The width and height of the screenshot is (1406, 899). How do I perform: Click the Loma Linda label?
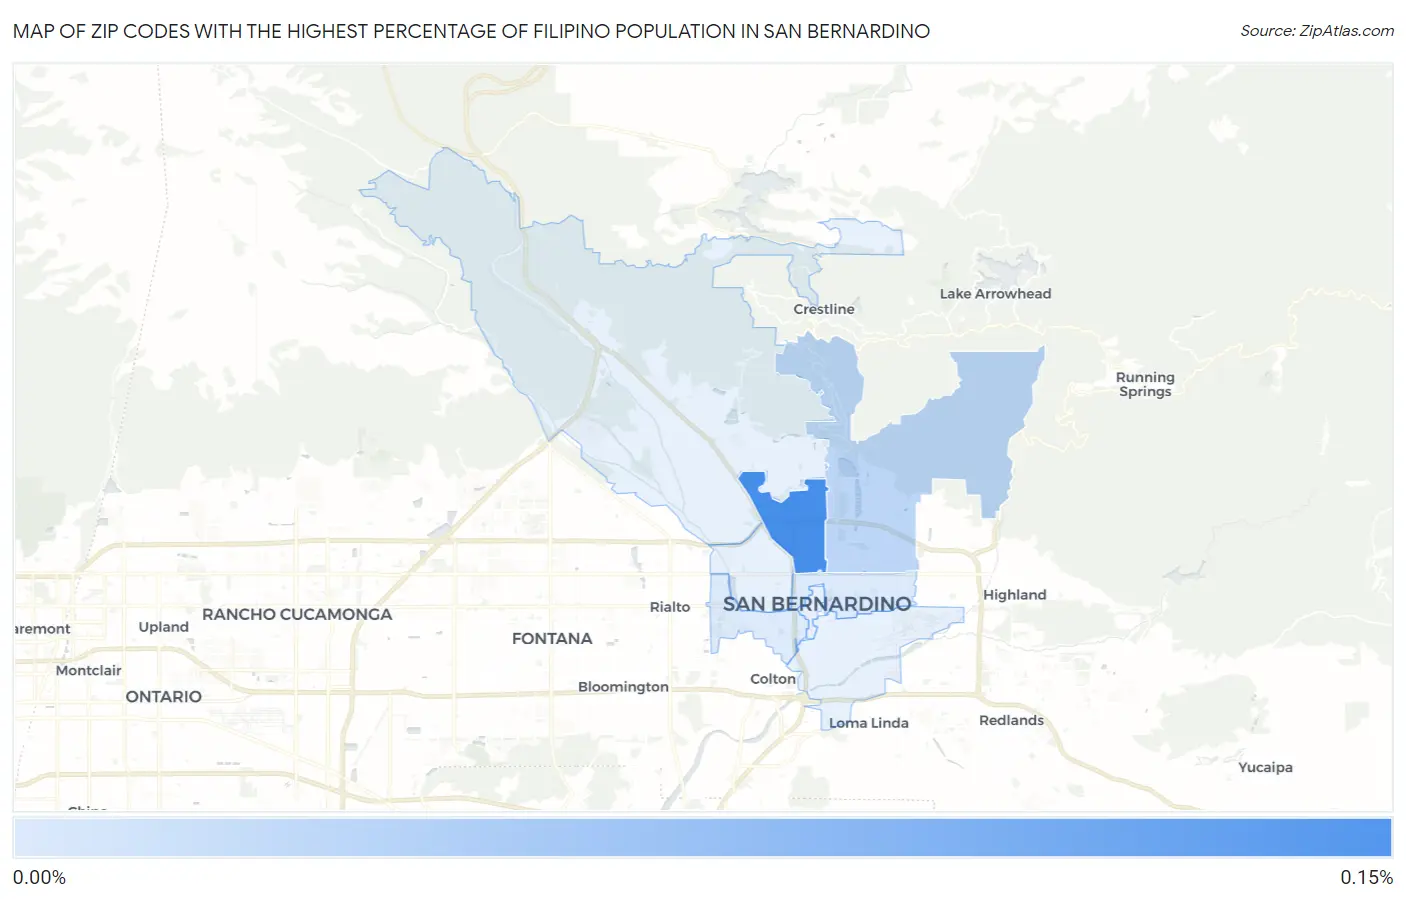pos(869,723)
